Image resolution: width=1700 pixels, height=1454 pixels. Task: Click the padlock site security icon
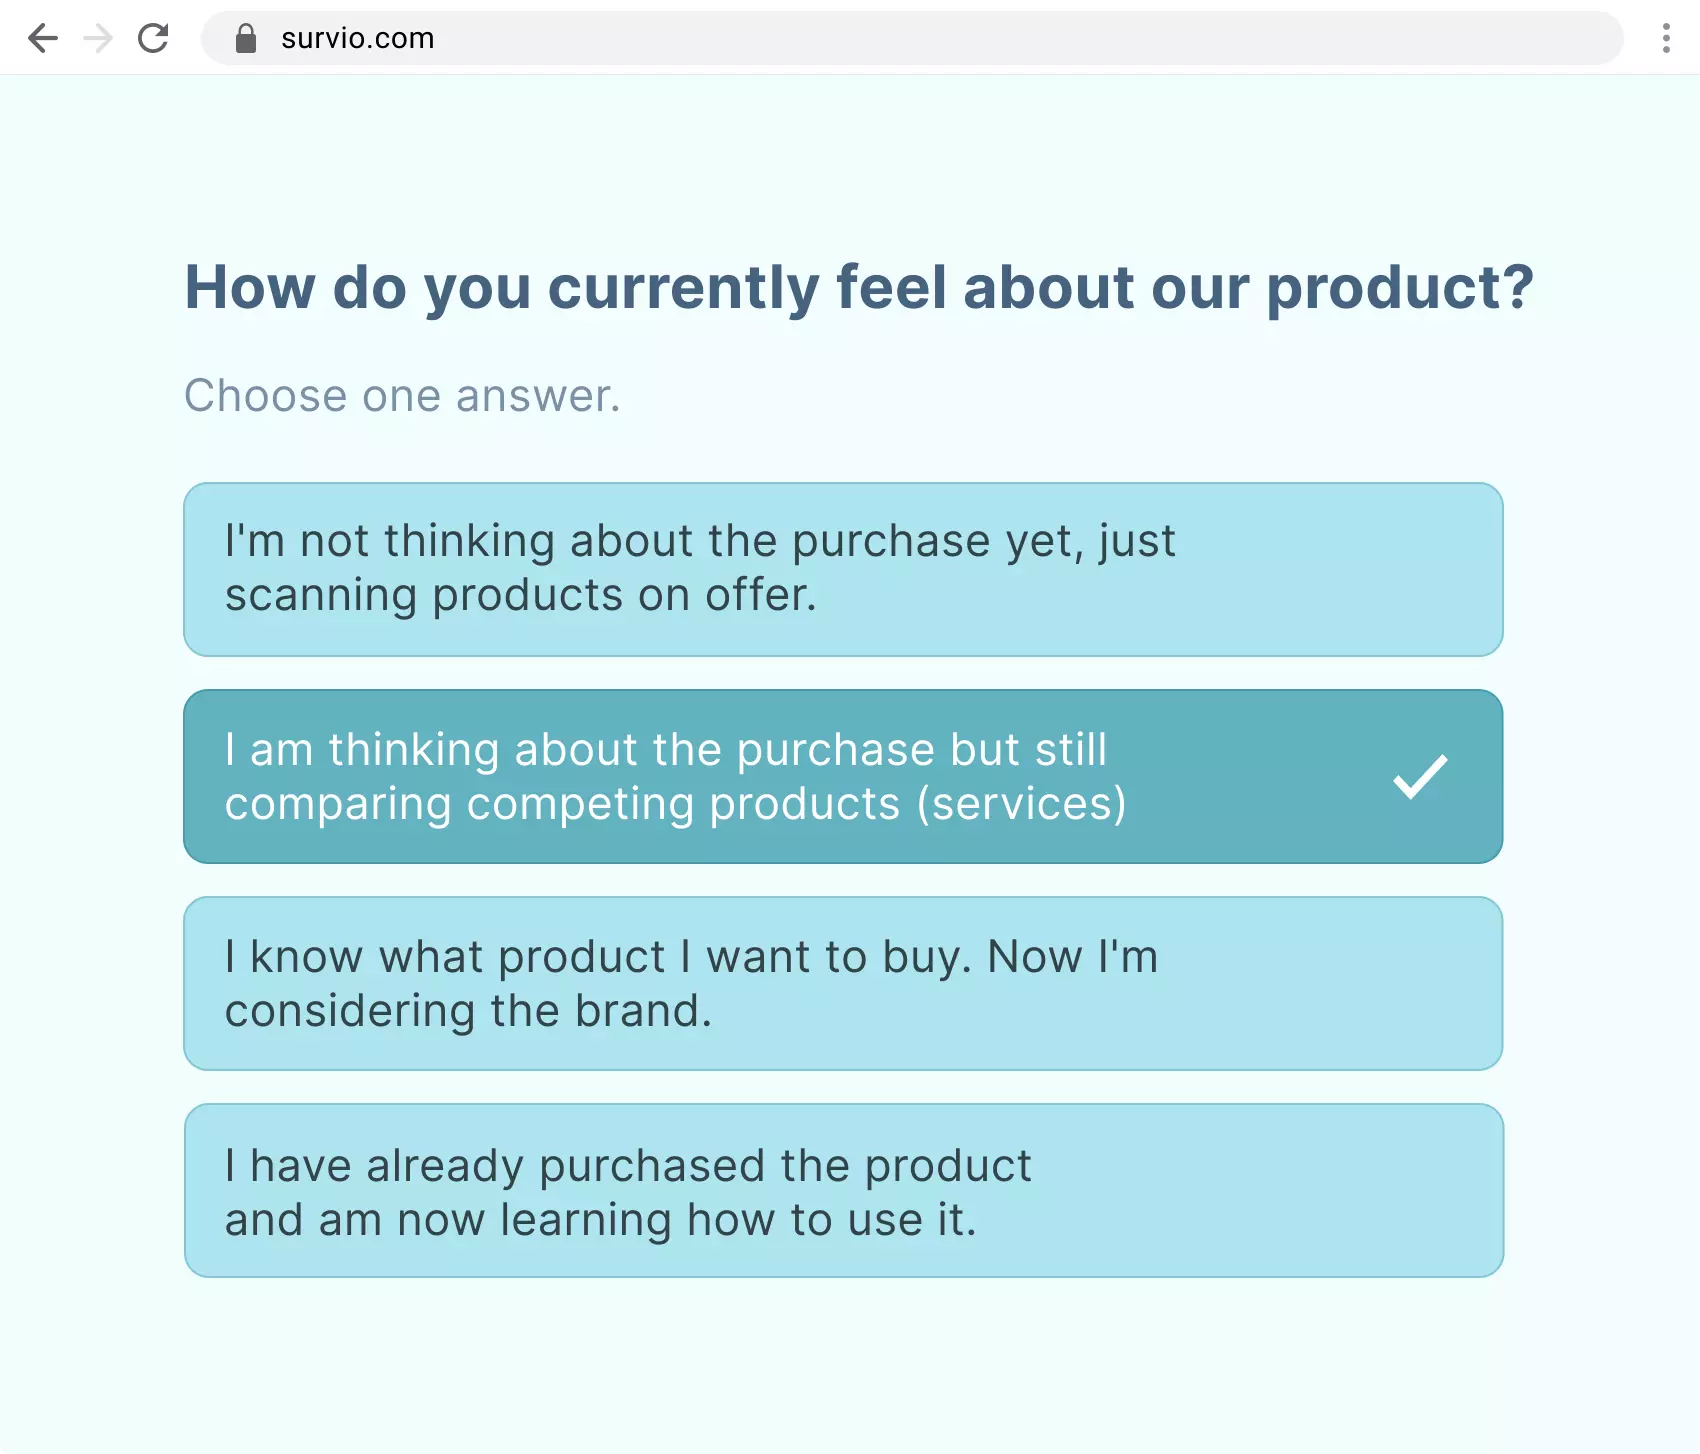point(246,38)
